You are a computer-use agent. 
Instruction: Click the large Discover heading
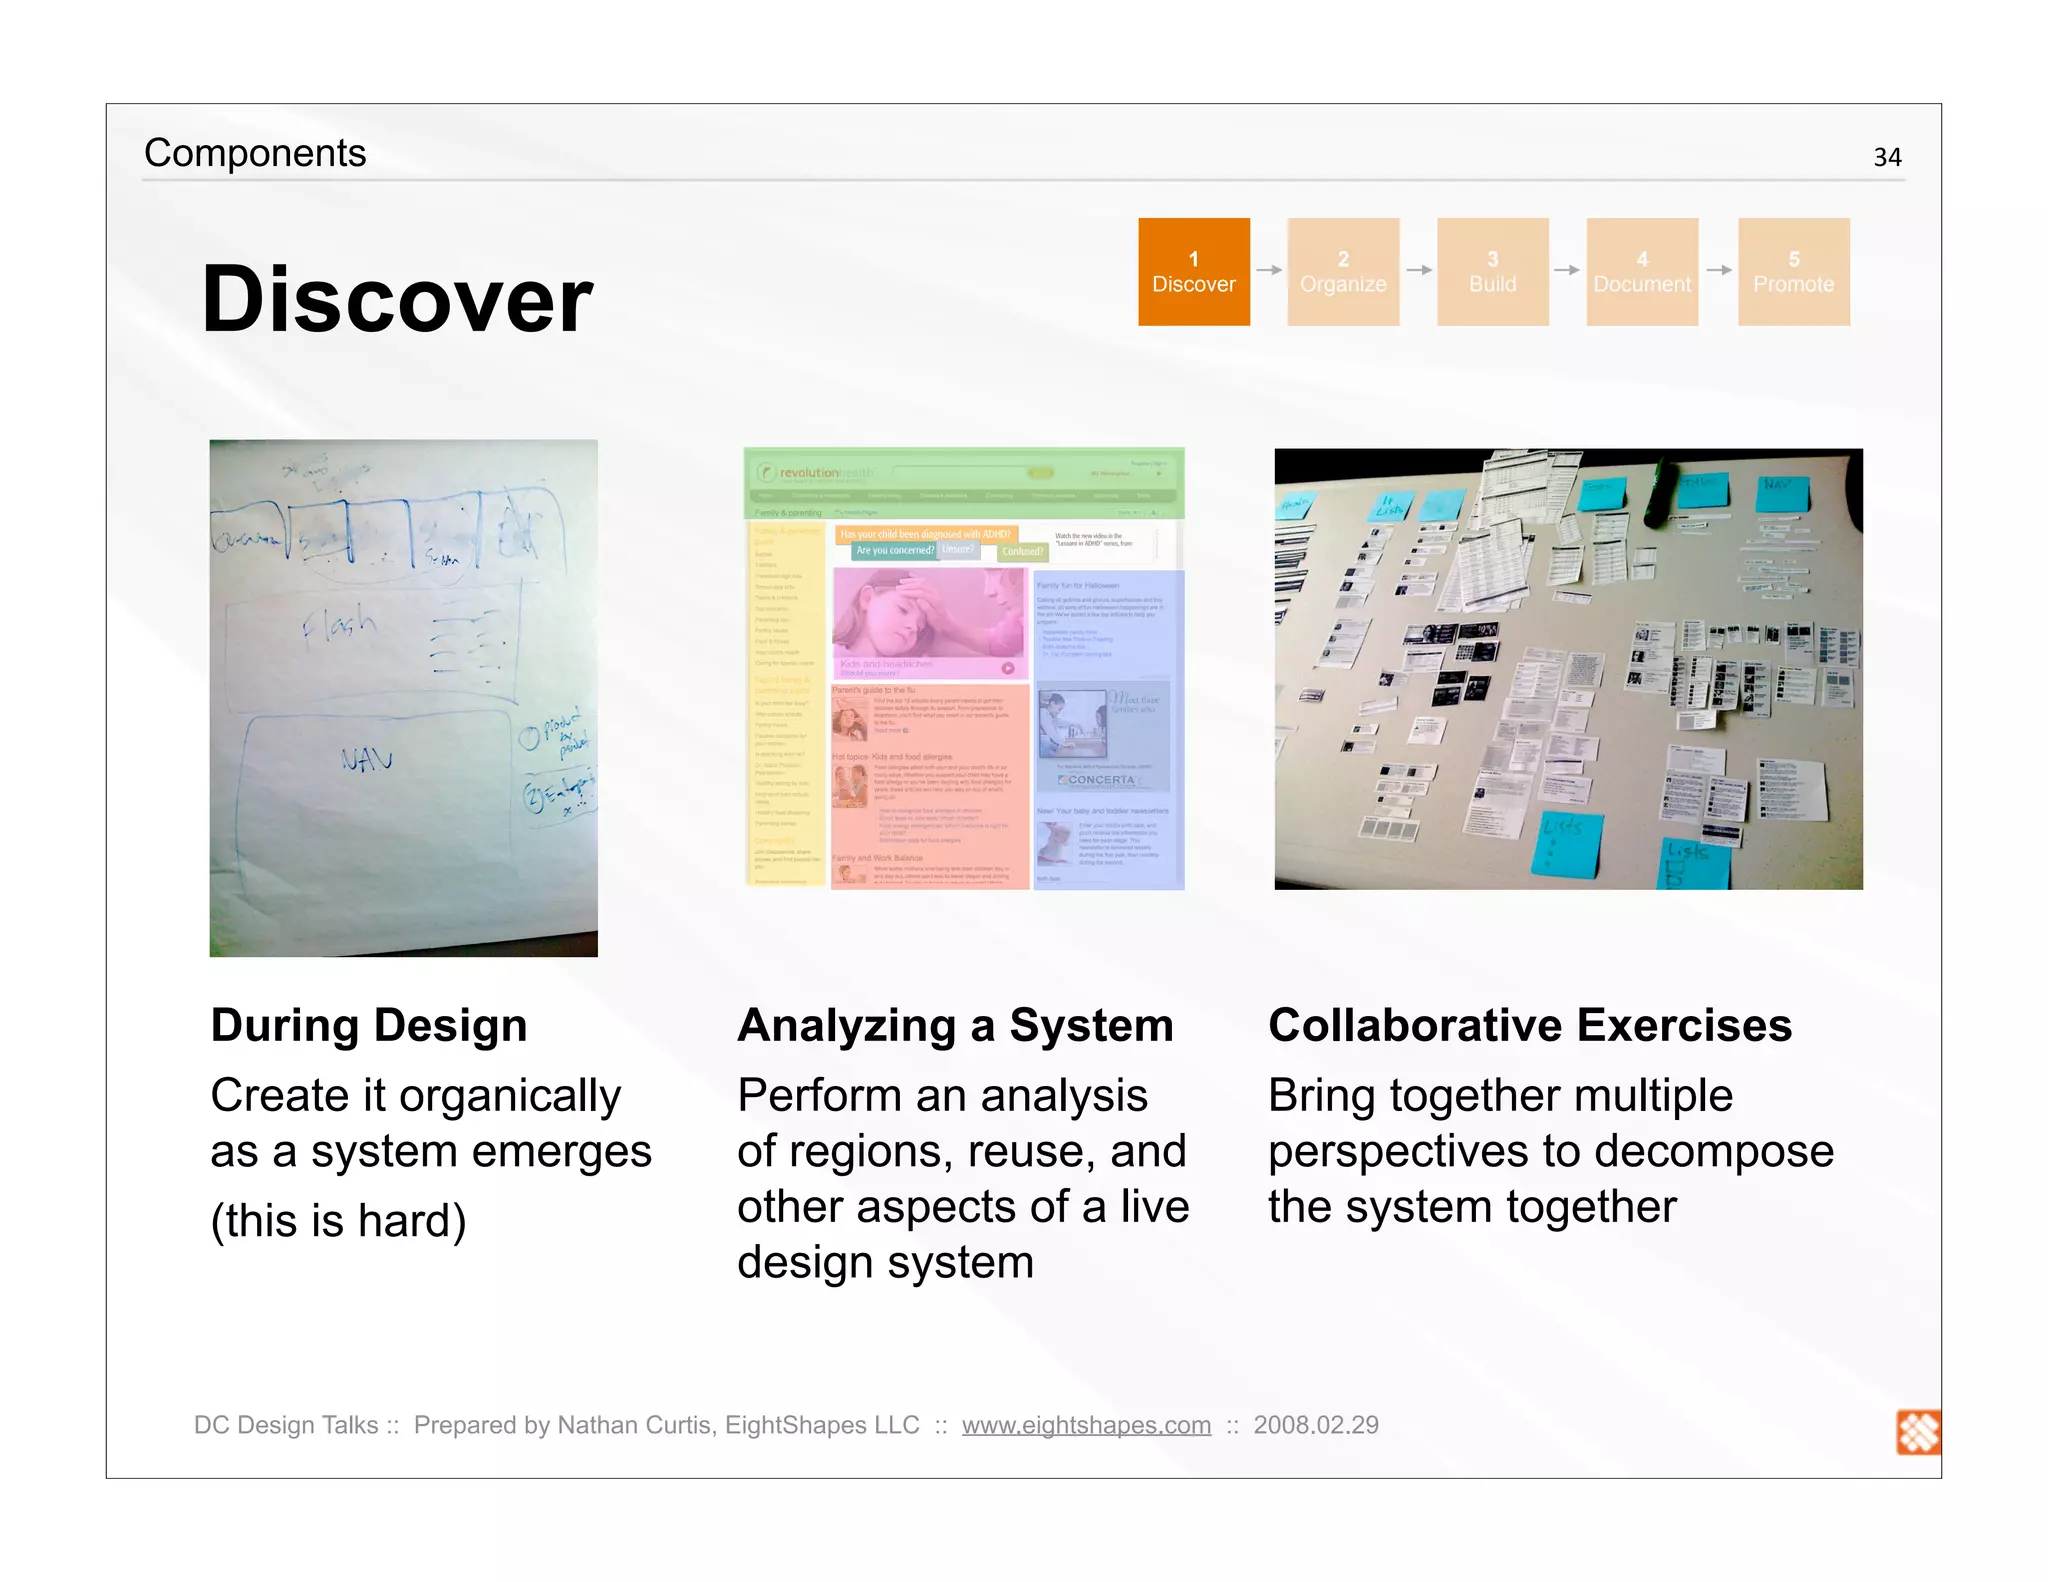pos(397,299)
